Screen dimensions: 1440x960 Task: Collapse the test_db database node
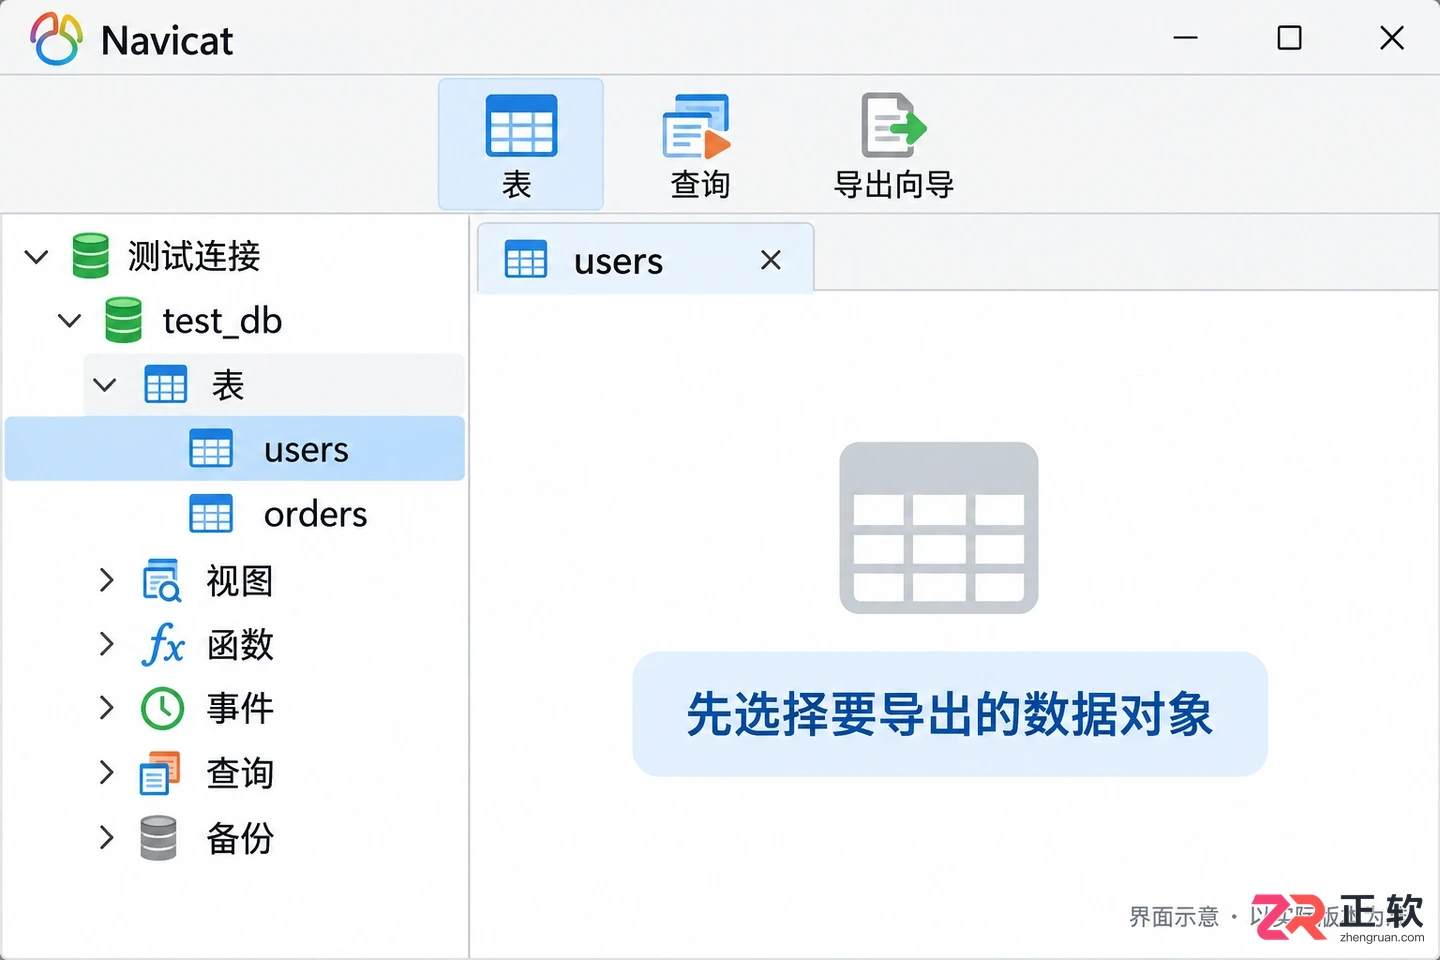pos(70,321)
